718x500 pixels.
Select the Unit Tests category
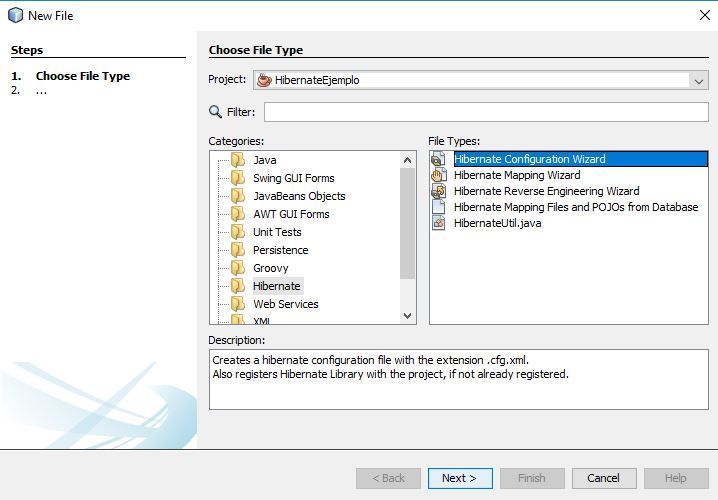[x=277, y=232]
